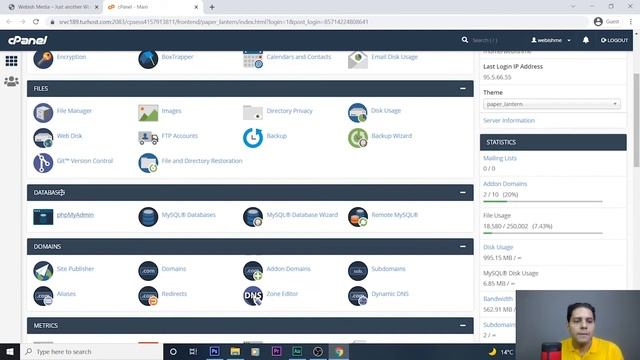This screenshot has height=360, width=640.
Task: Open the webshme user menu
Action: tap(551, 40)
